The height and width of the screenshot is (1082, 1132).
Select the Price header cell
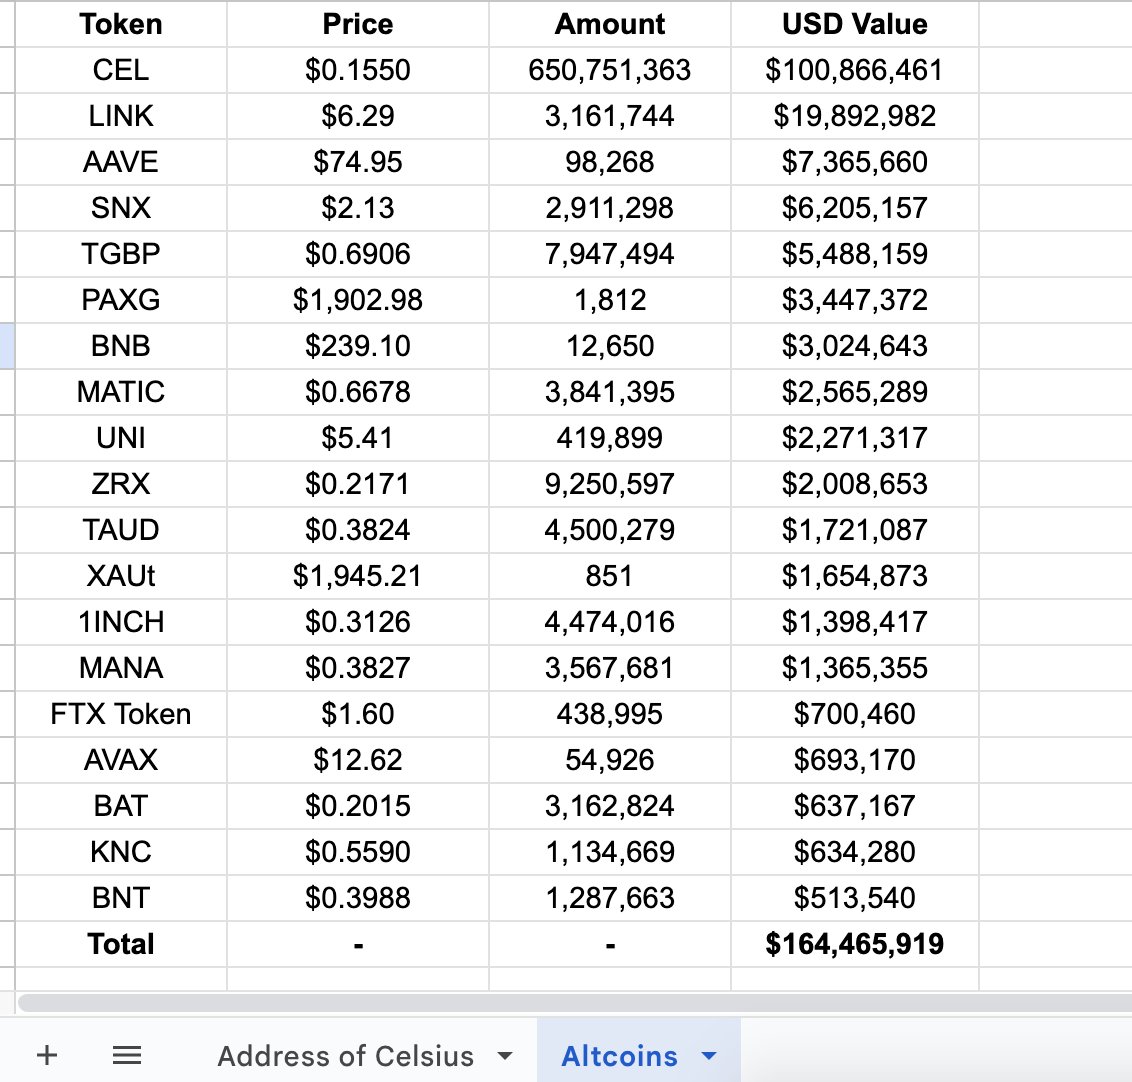(x=358, y=24)
